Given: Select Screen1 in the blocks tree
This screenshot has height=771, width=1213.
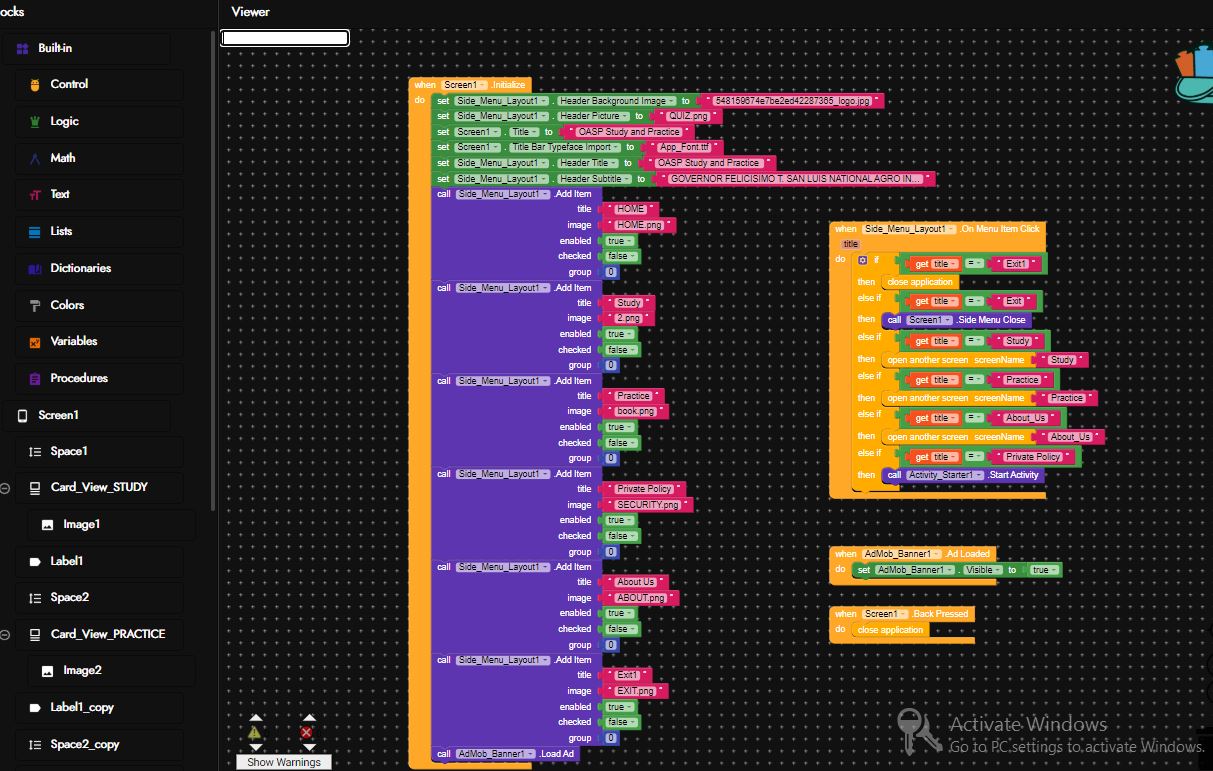Looking at the screenshot, I should pos(58,415).
